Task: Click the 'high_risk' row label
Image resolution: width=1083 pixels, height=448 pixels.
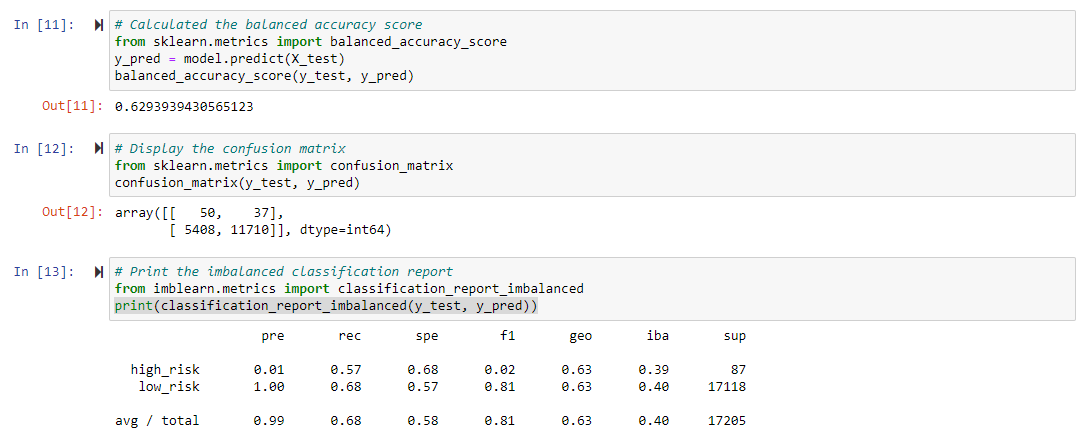Action: [x=165, y=370]
